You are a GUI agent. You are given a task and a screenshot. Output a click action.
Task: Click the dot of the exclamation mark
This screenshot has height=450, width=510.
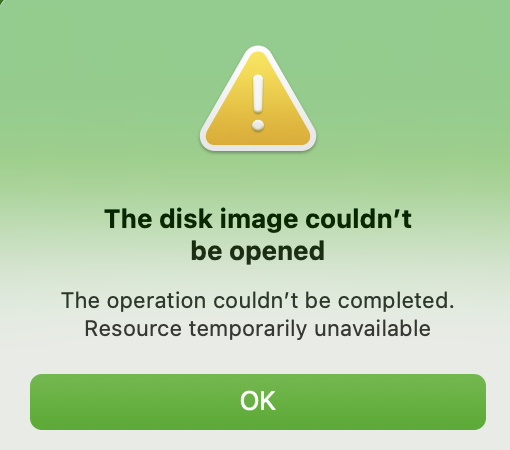pos(258,126)
